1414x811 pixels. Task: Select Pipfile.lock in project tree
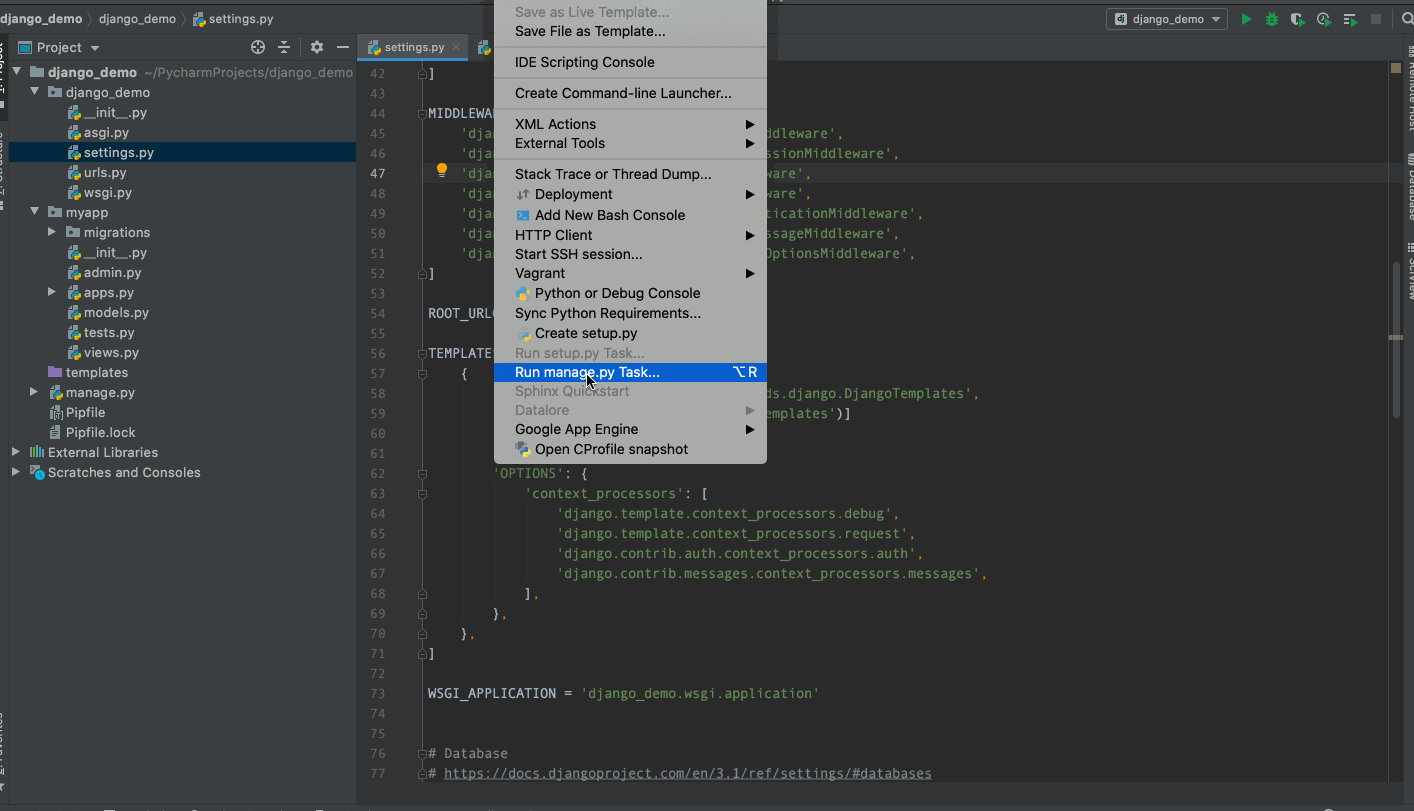[x=100, y=432]
